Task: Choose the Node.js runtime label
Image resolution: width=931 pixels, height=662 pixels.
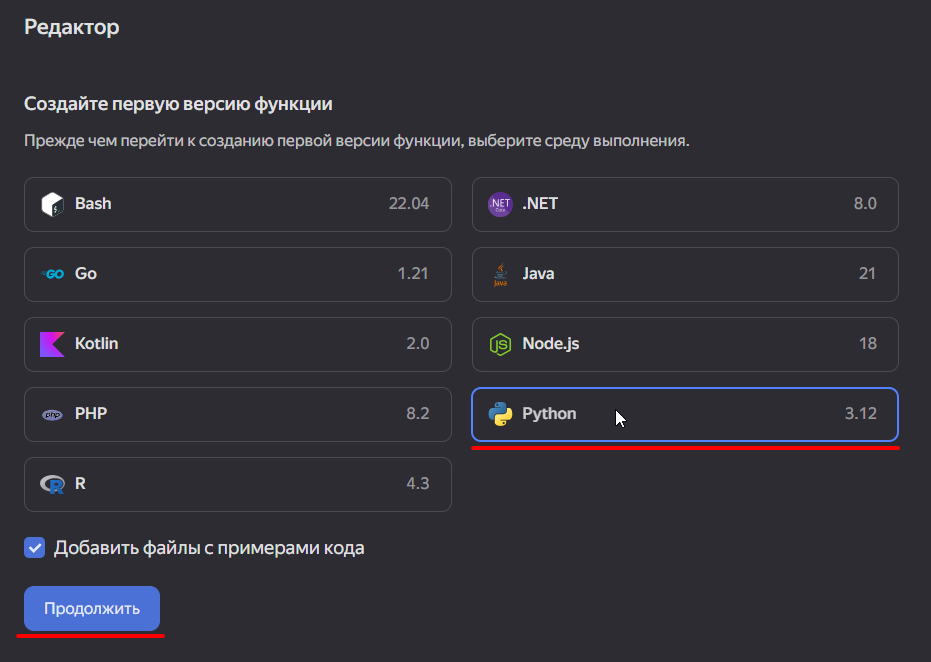Action: coord(550,344)
